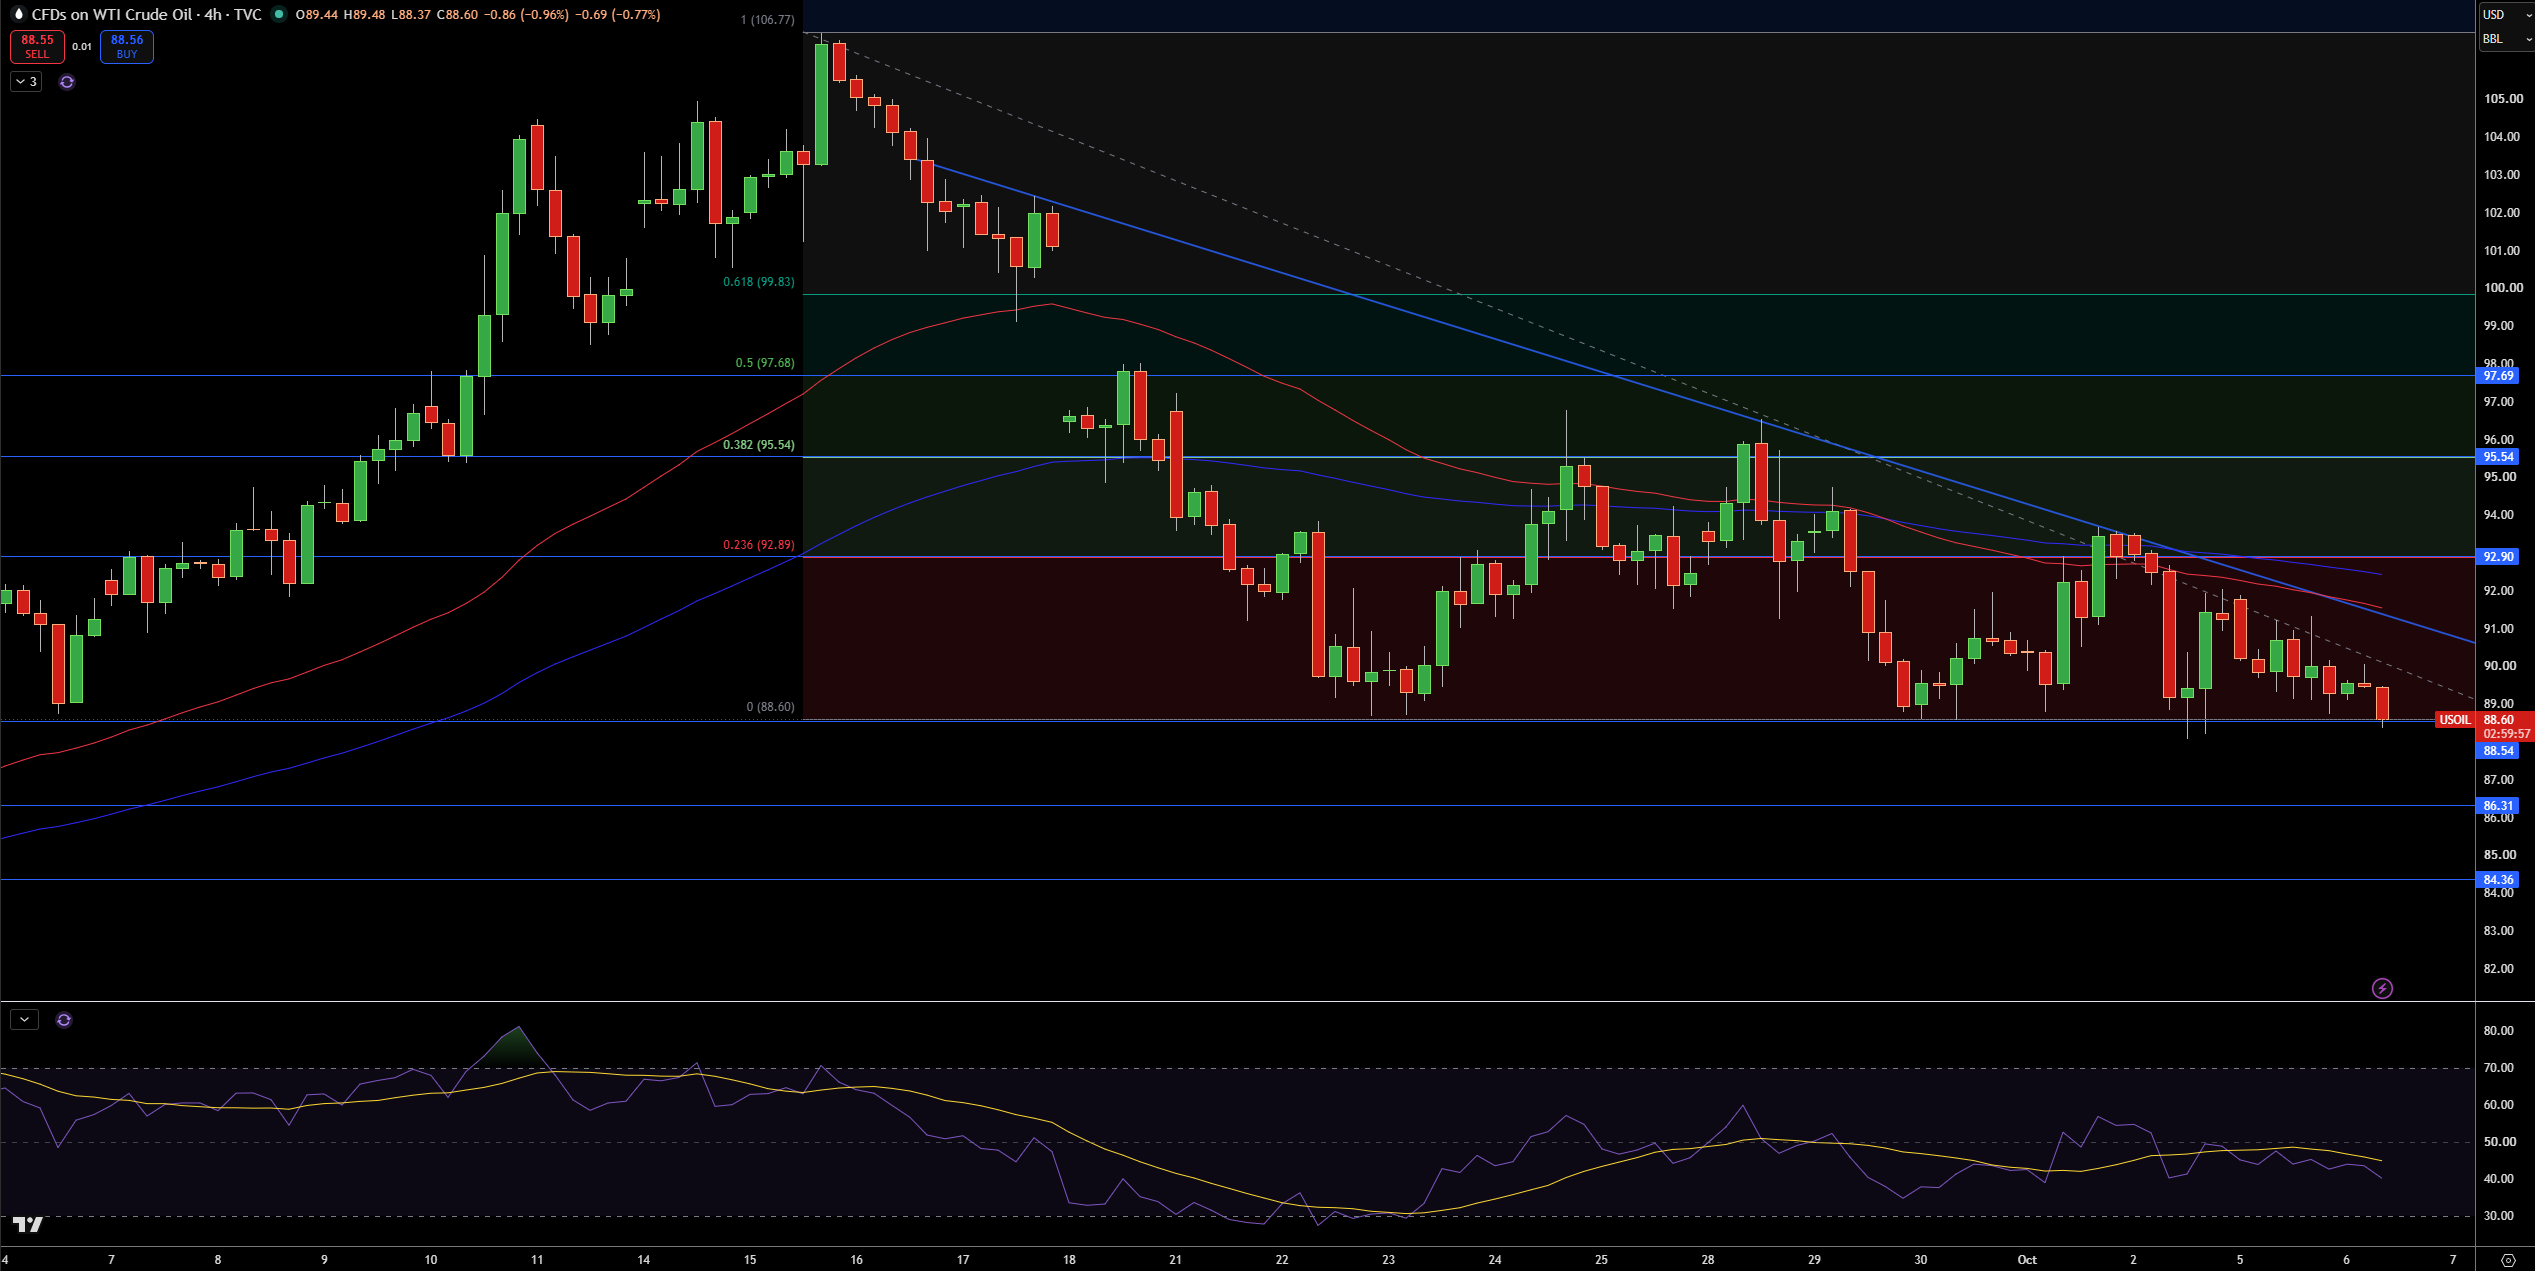The width and height of the screenshot is (2535, 1271).
Task: Click the 0 (88.60) Fibonacci label
Action: click(x=771, y=707)
